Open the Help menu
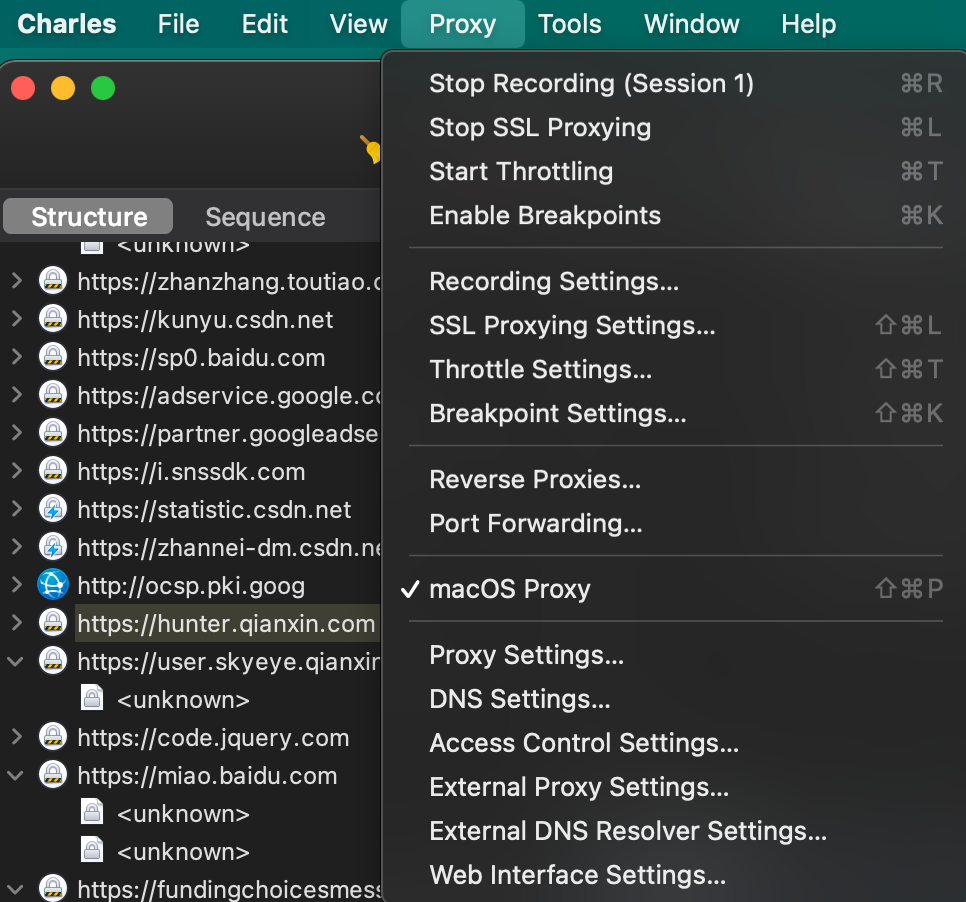This screenshot has height=902, width=966. tap(808, 24)
